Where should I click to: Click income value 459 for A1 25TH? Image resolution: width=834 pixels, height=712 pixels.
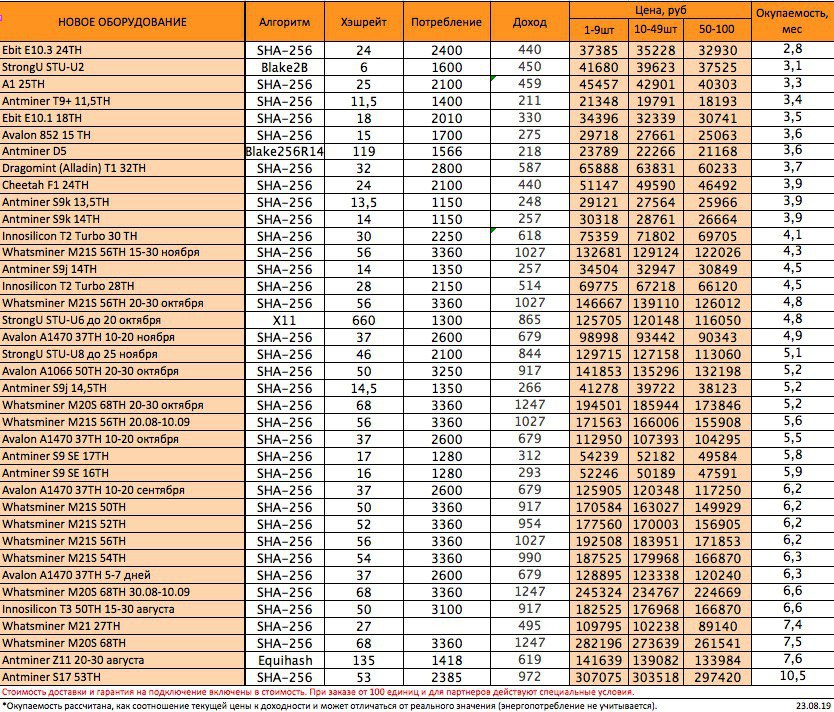(530, 84)
